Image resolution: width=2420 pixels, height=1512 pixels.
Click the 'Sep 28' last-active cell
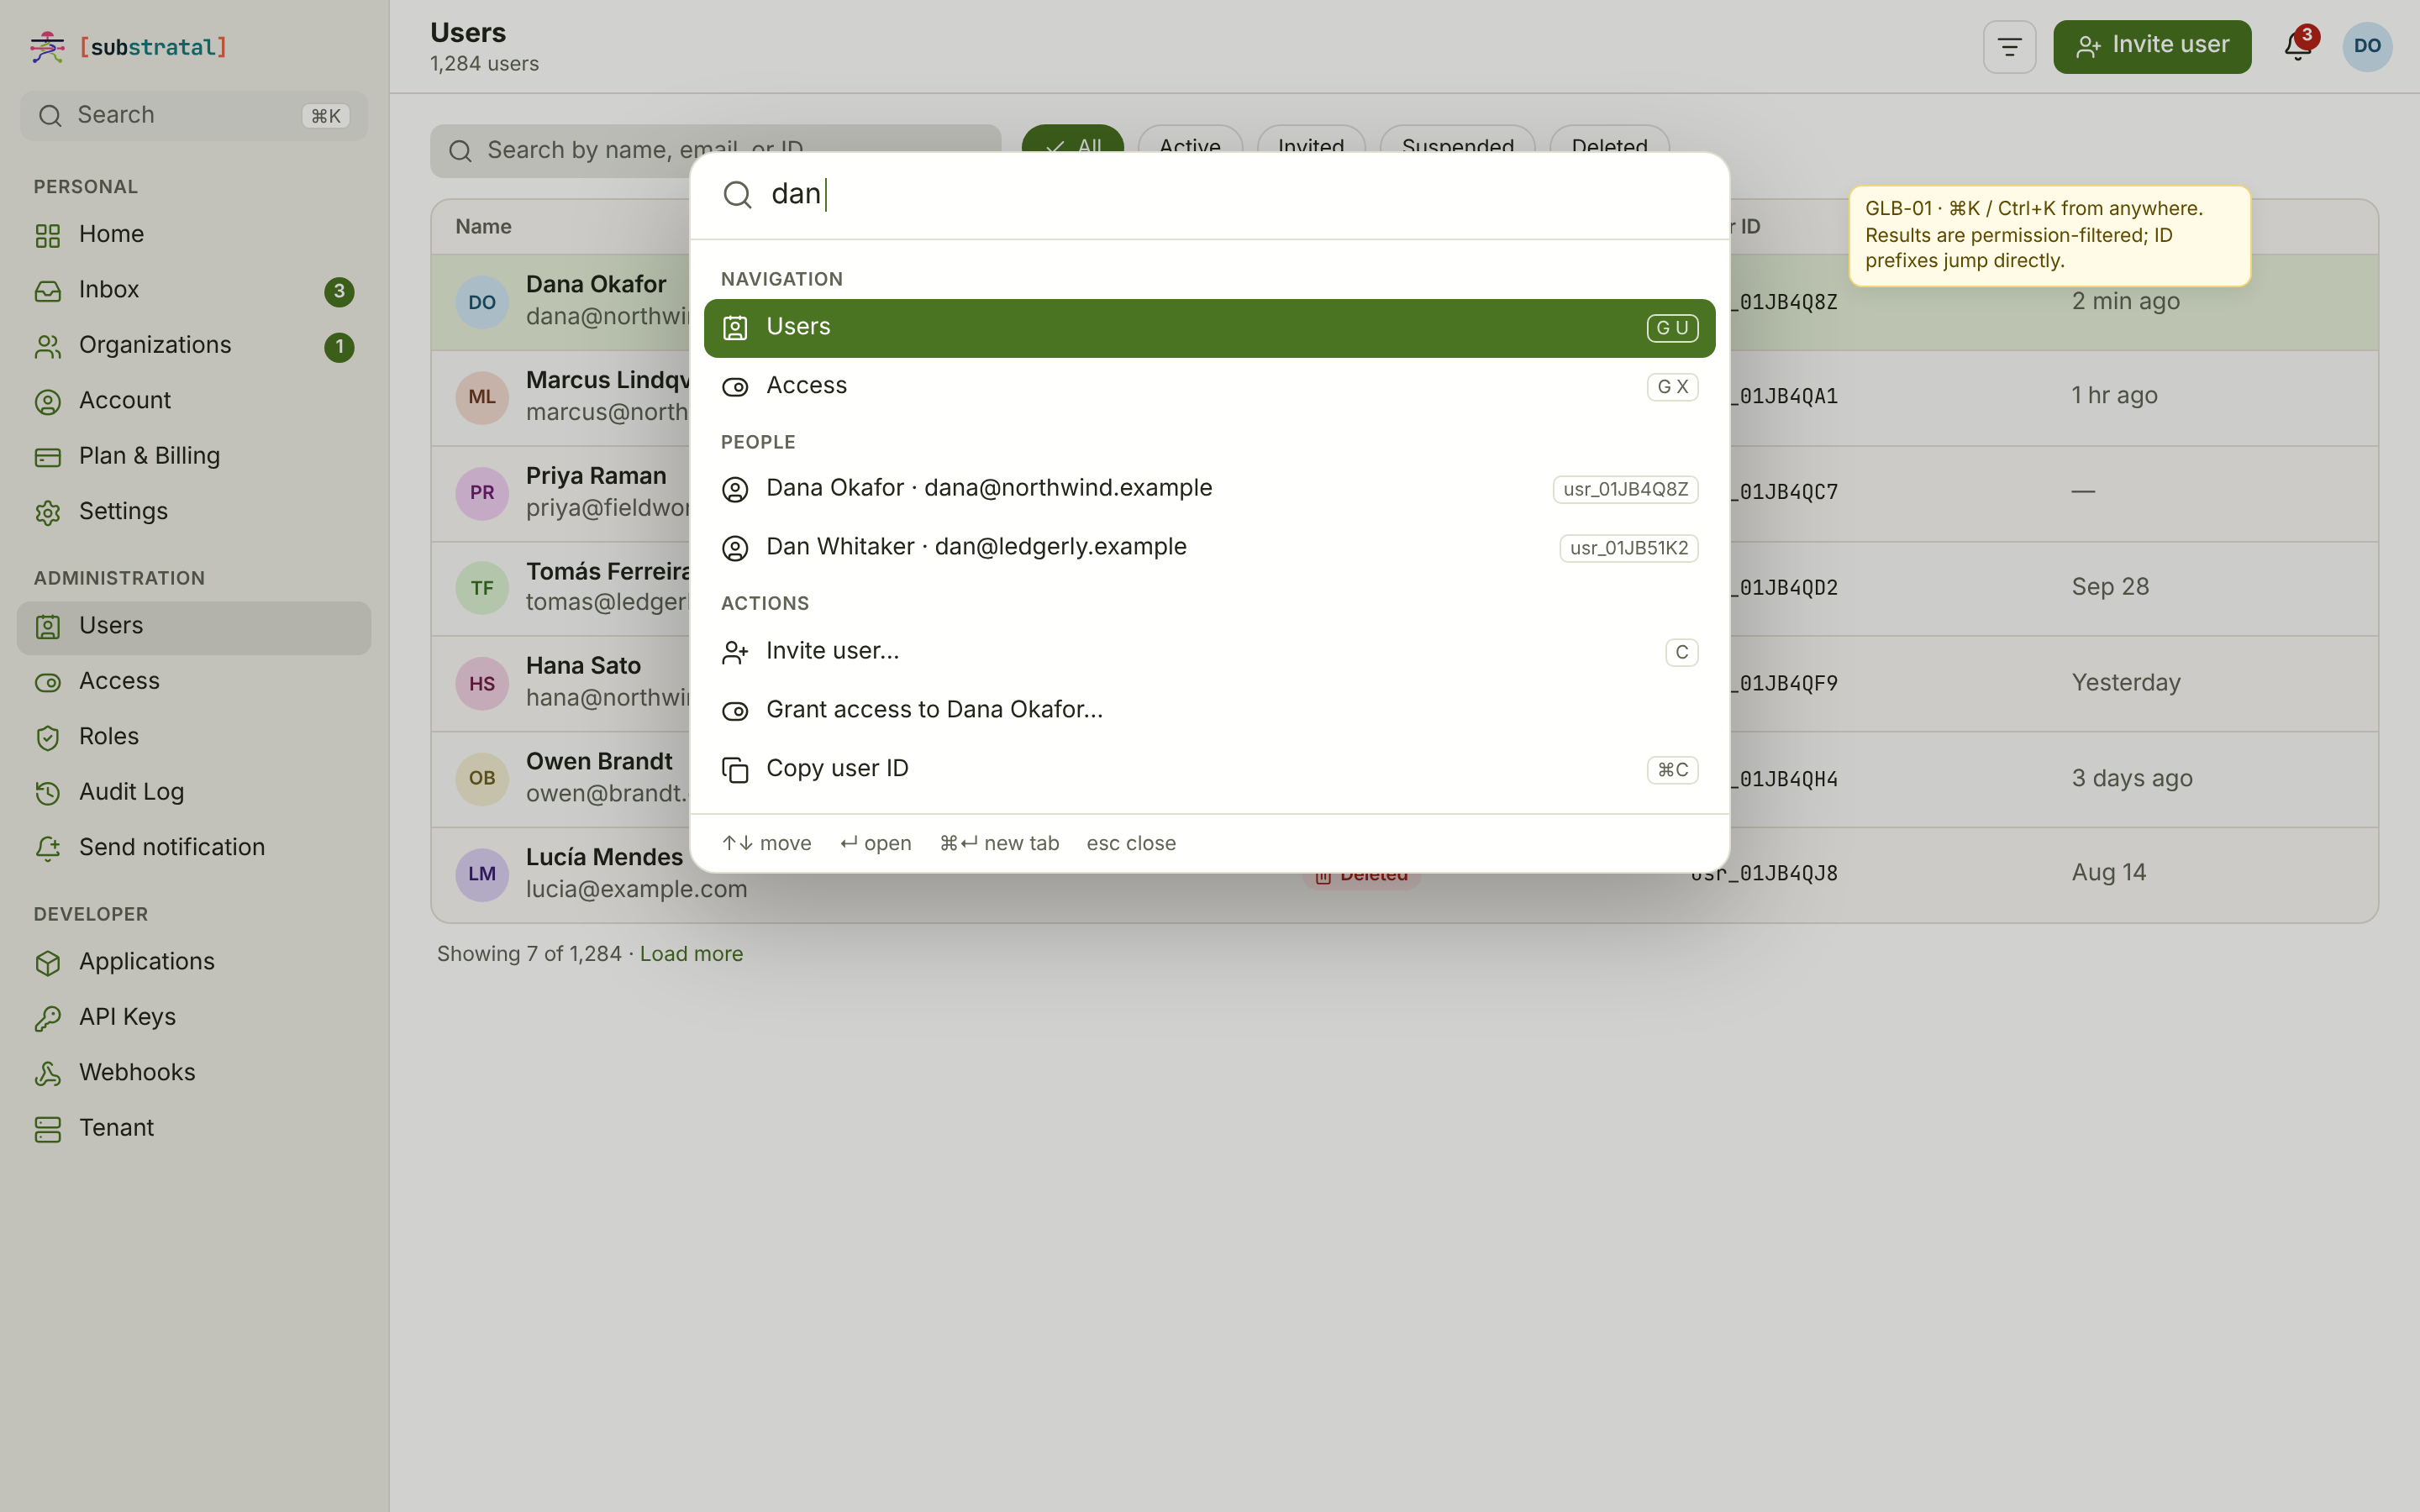click(2110, 587)
